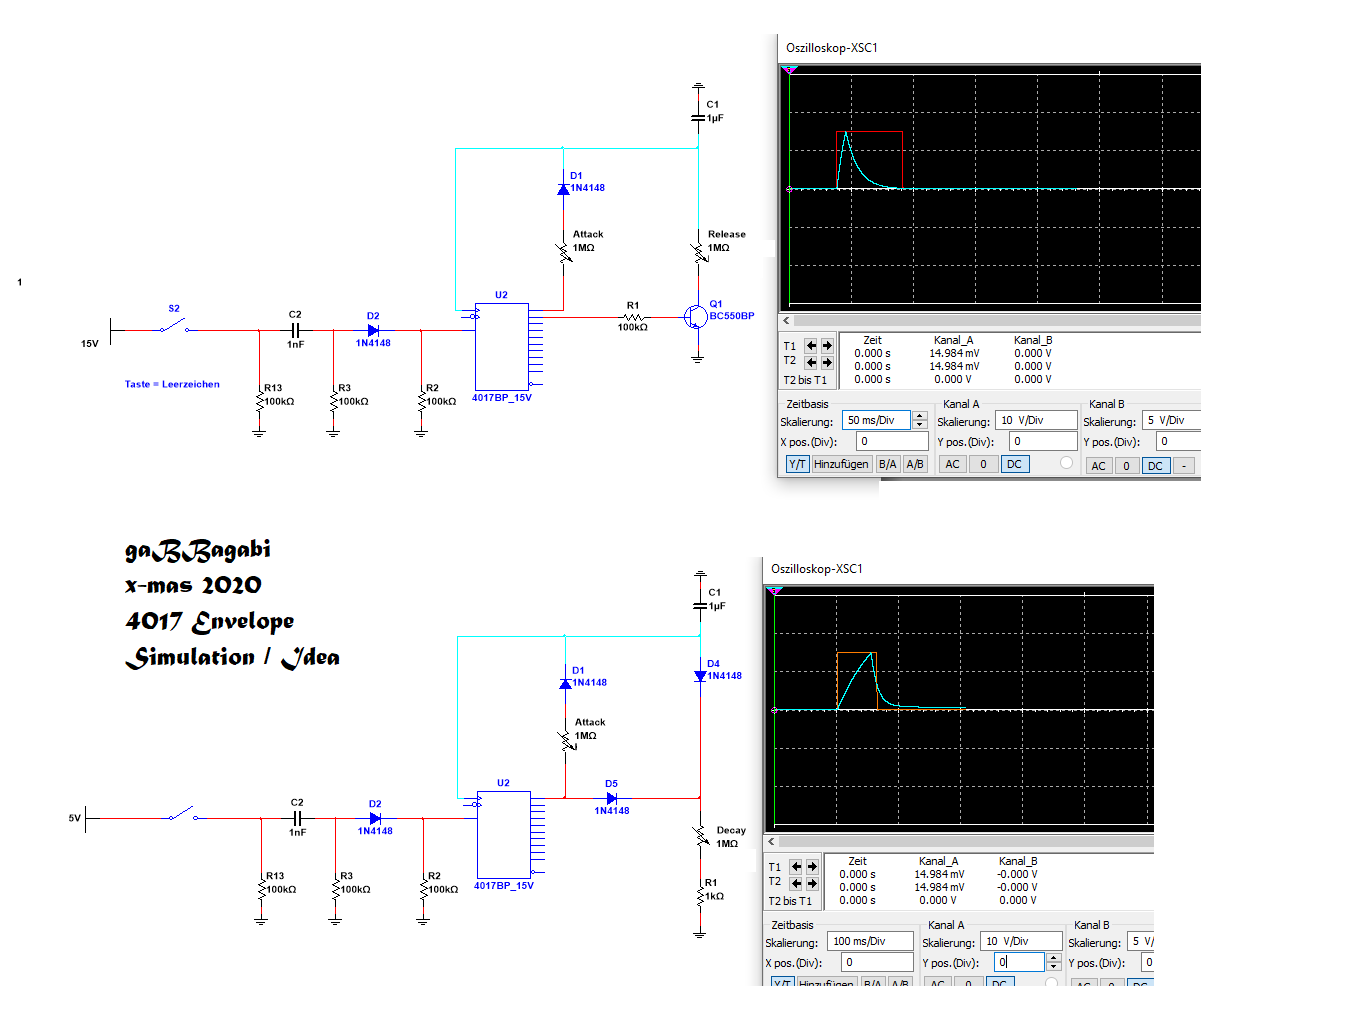This screenshot has width=1366, height=1034.
Task: Increase Kanal A Y pos in bottom oscilloscope
Action: tap(1053, 957)
